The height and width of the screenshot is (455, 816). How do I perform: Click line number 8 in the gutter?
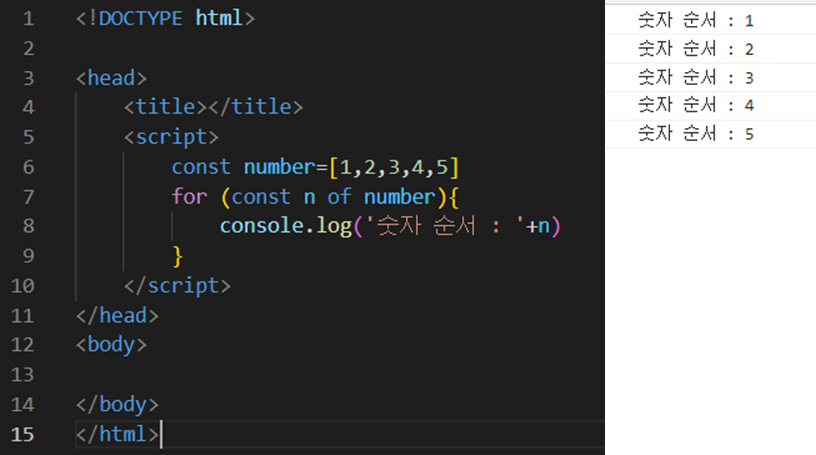(29, 226)
